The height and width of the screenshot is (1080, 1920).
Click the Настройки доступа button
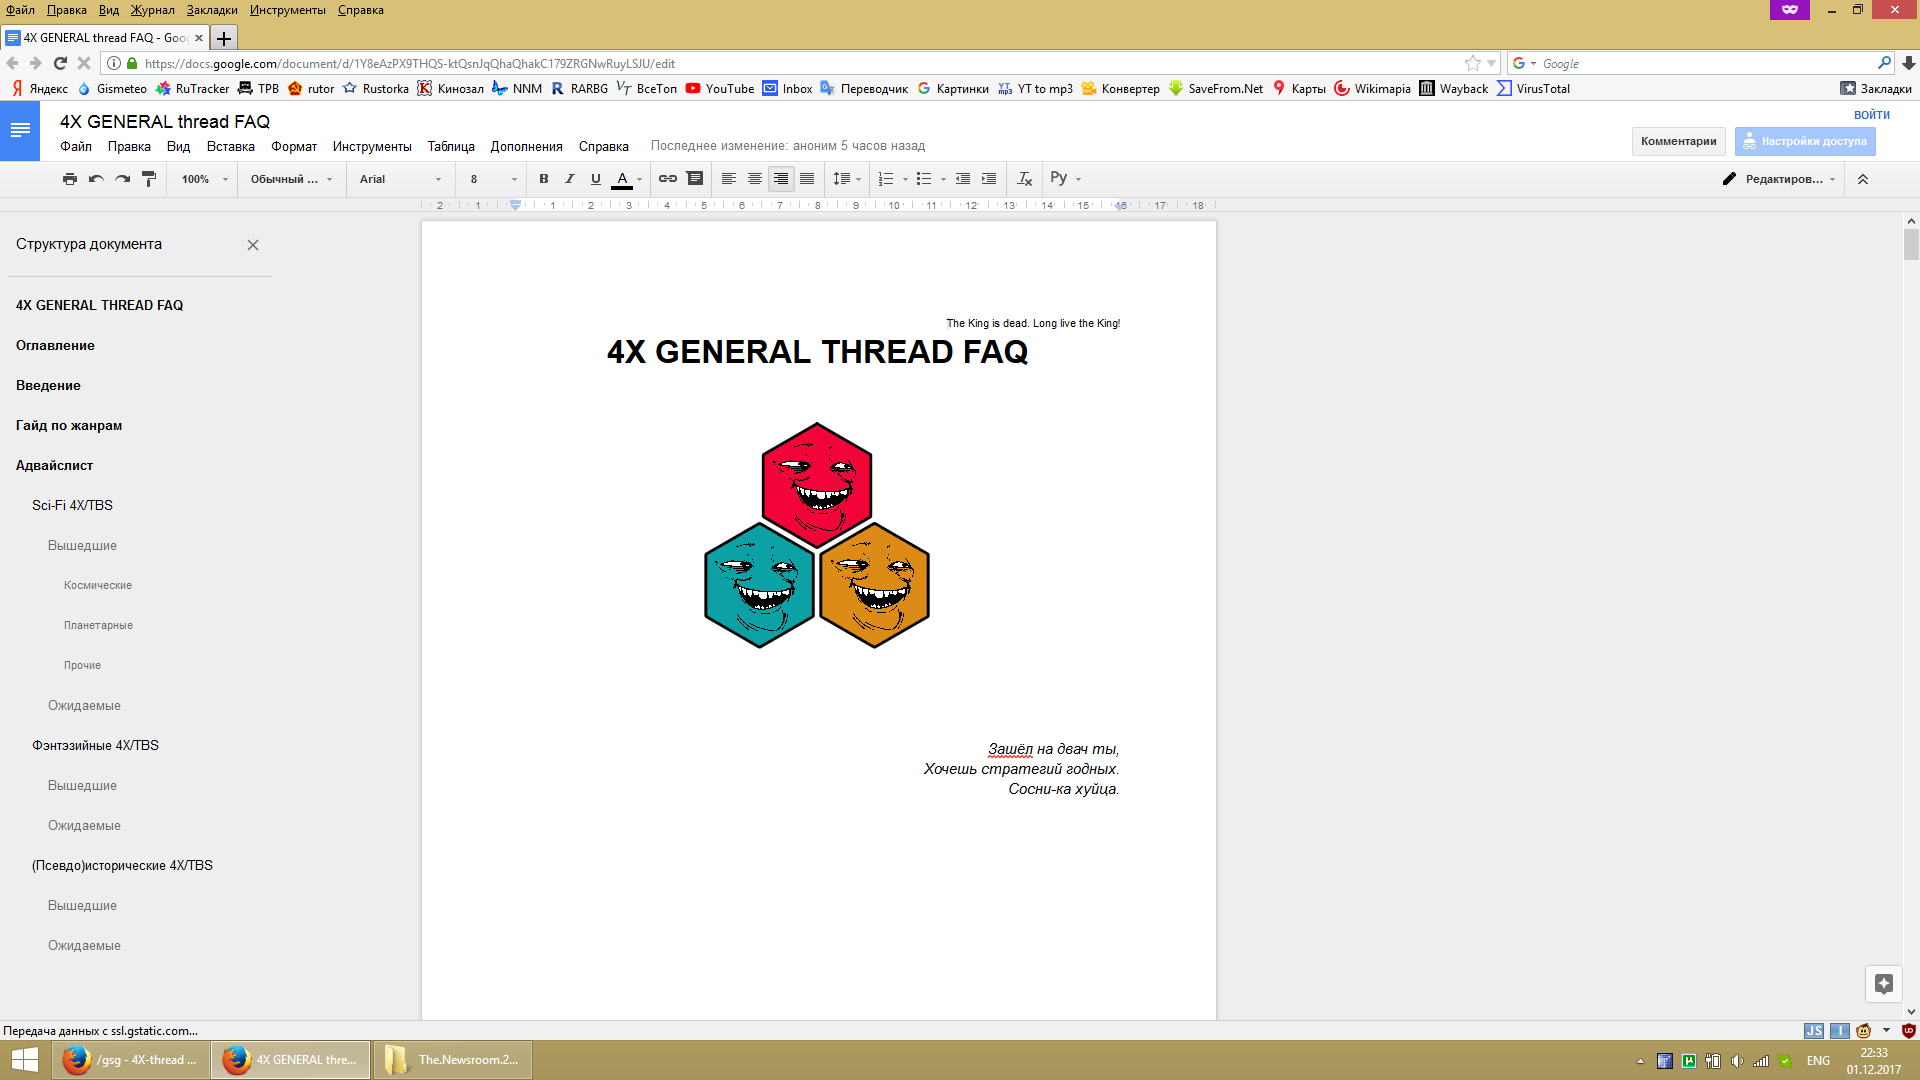click(x=1805, y=141)
